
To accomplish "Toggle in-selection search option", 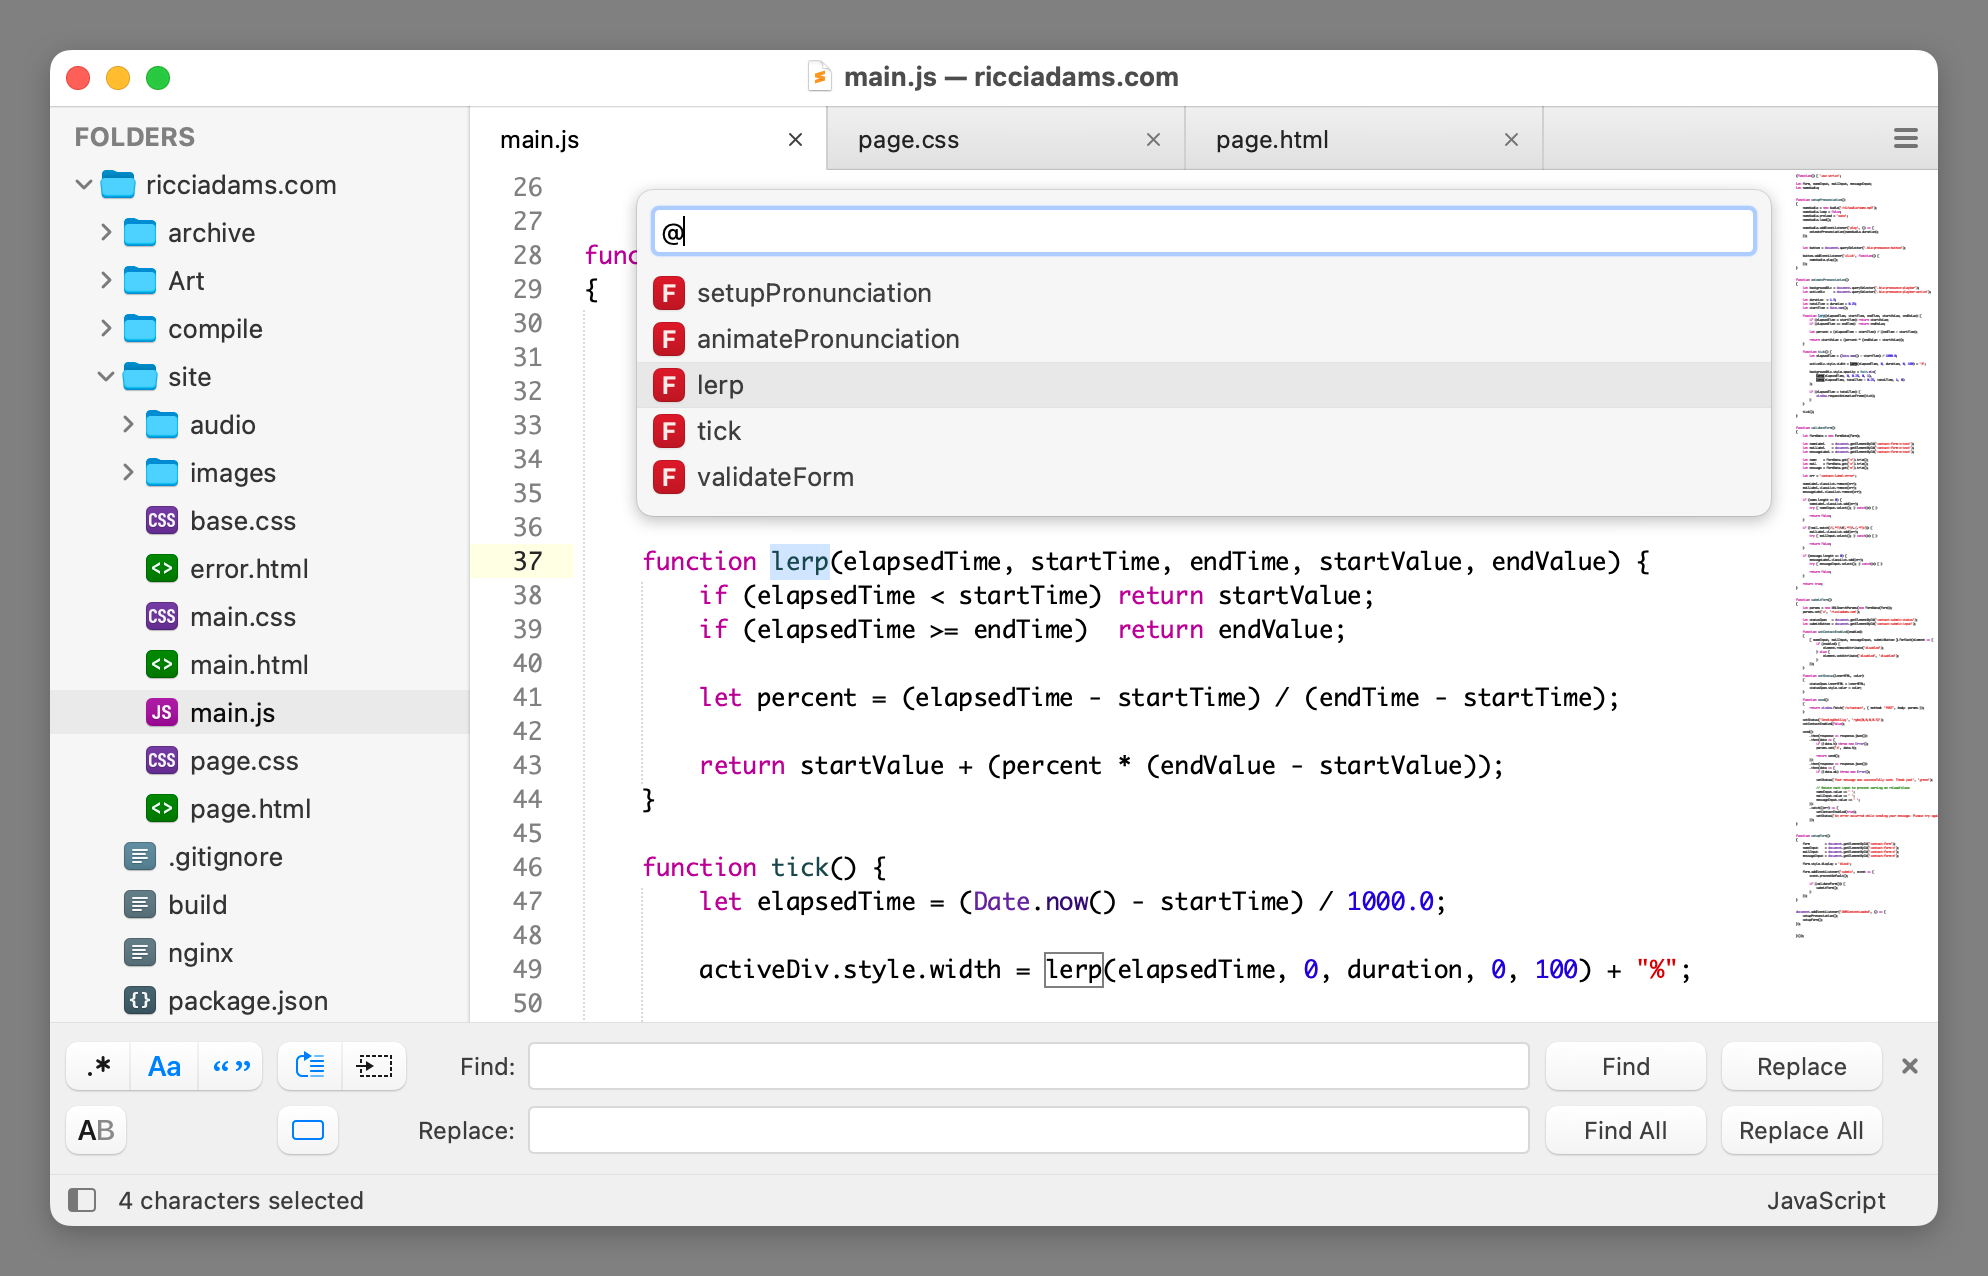I will 374,1066.
